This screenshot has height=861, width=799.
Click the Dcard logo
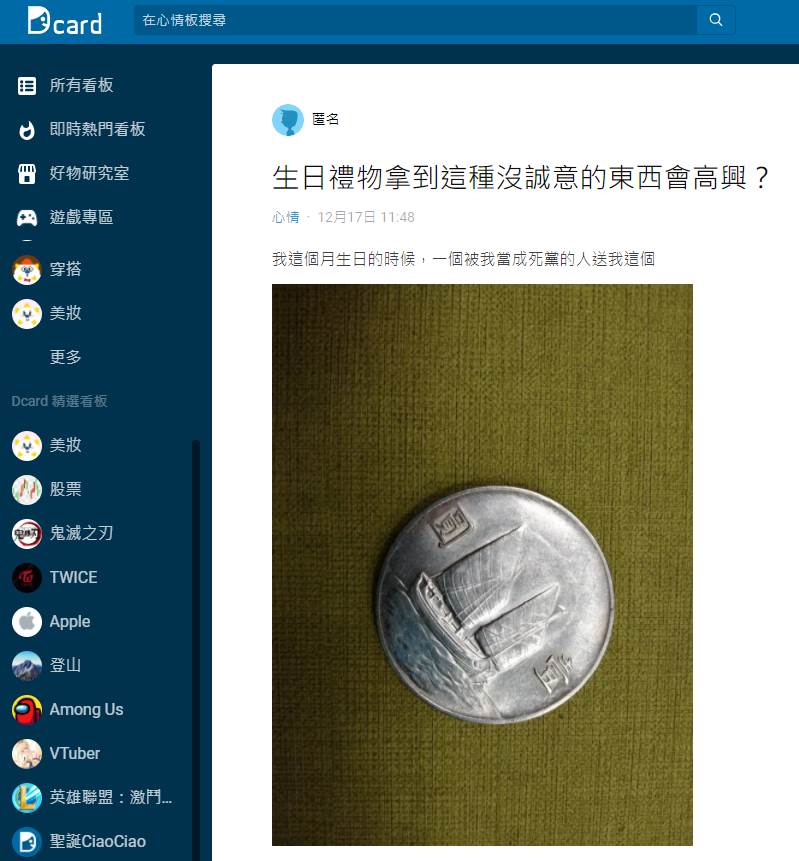pyautogui.click(x=64, y=21)
